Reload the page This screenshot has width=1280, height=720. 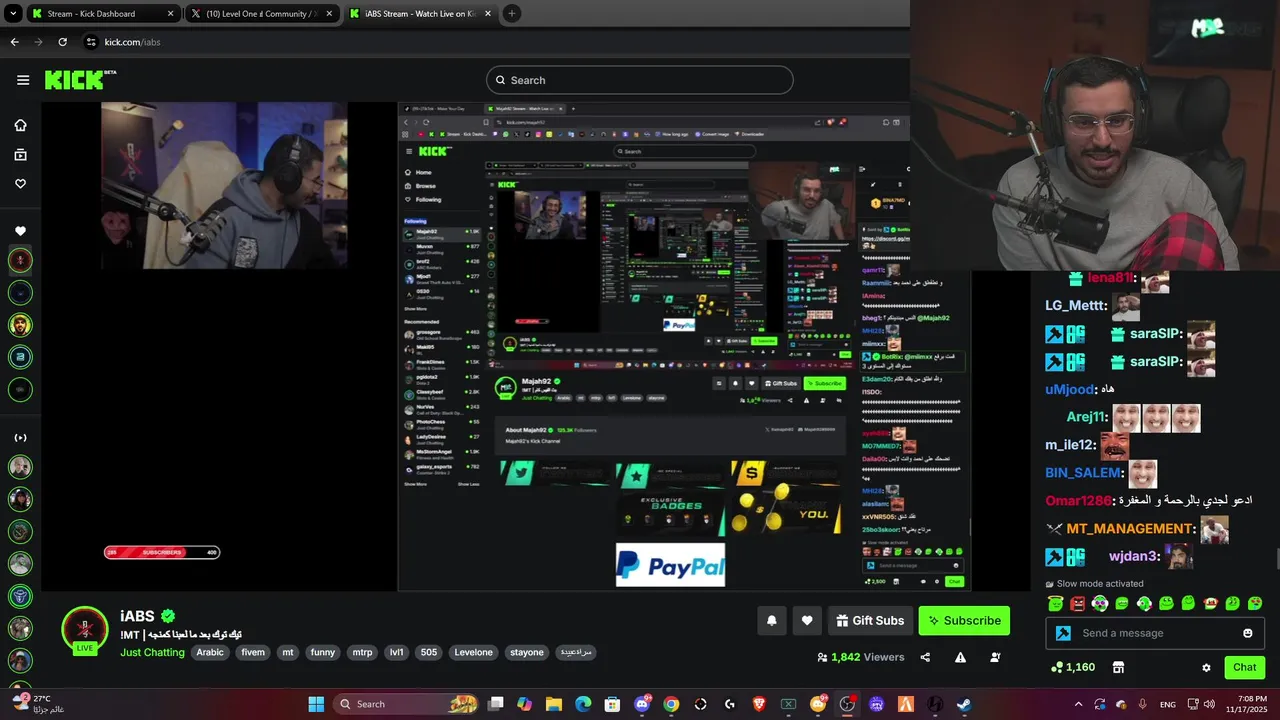click(x=62, y=42)
